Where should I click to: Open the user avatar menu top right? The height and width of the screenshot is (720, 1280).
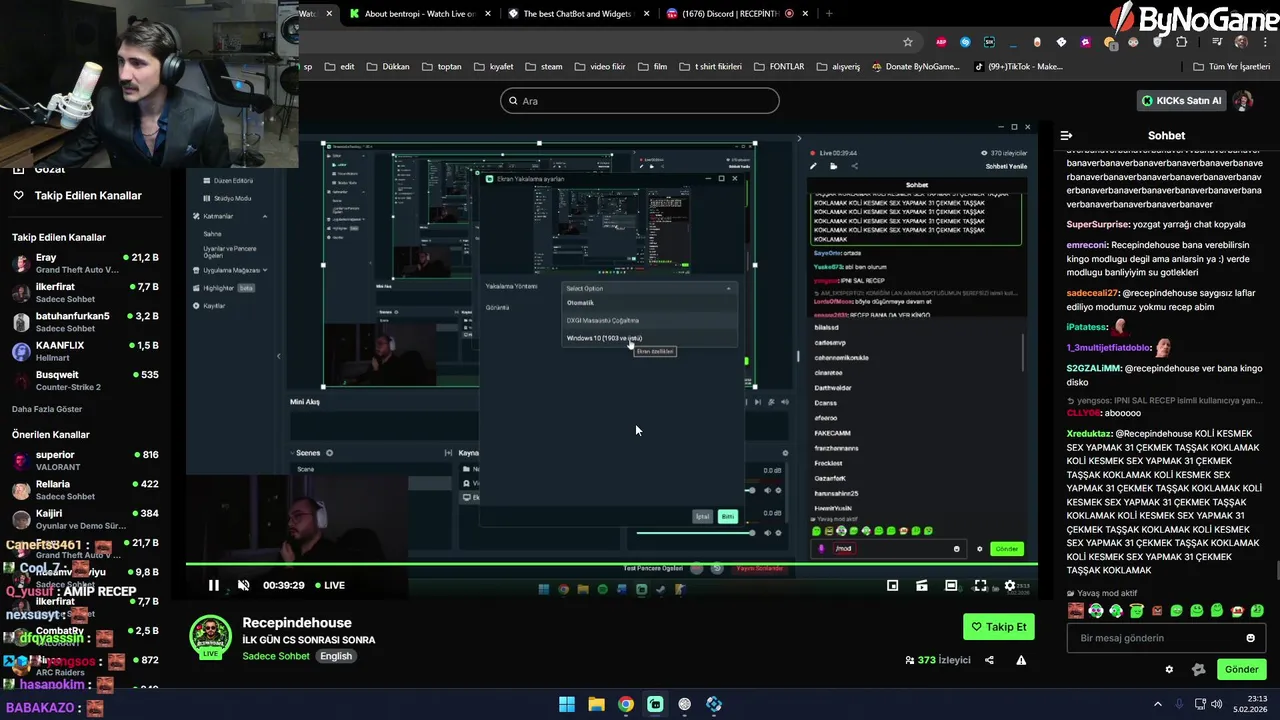(x=1243, y=101)
